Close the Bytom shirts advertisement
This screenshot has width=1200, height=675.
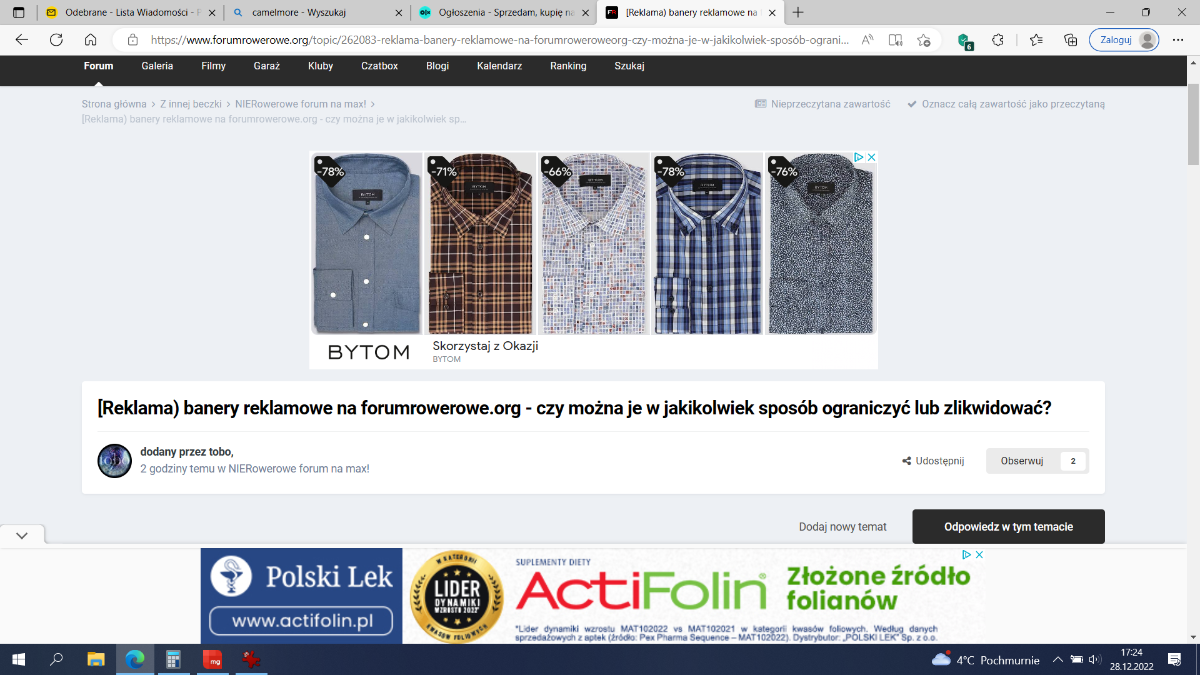coord(871,158)
